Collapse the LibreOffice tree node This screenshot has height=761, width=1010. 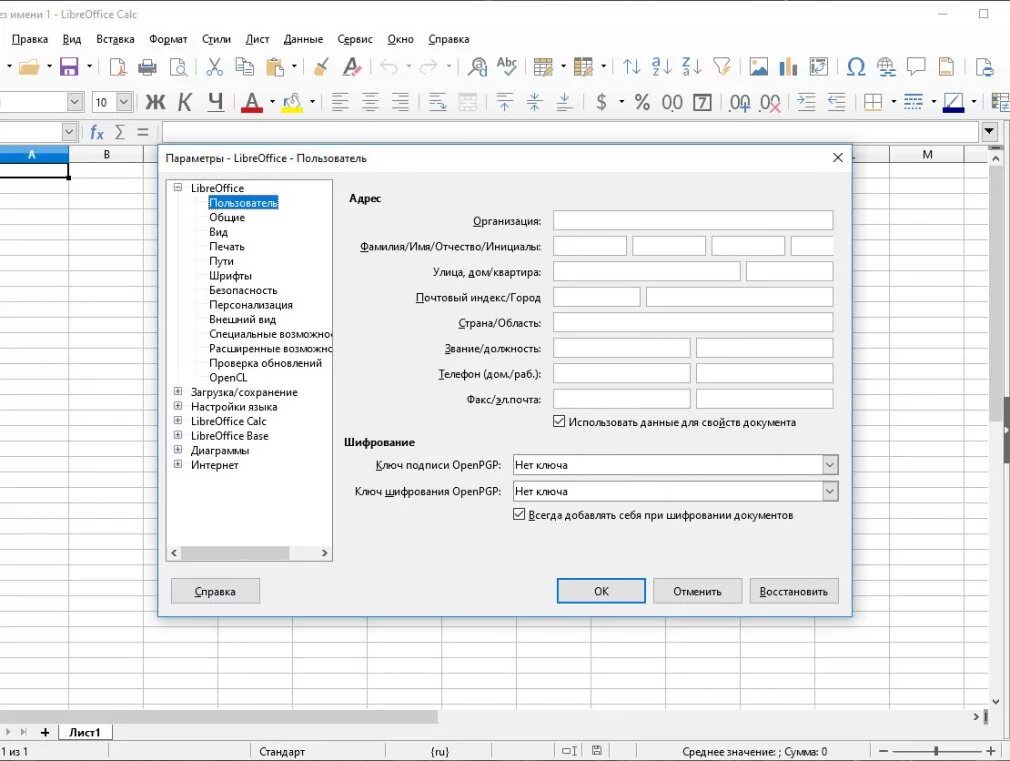[x=178, y=188]
